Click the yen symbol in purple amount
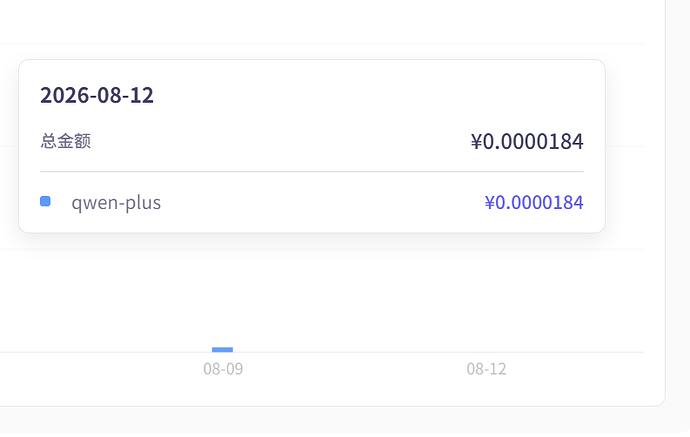This screenshot has height=437, width=690. click(490, 202)
